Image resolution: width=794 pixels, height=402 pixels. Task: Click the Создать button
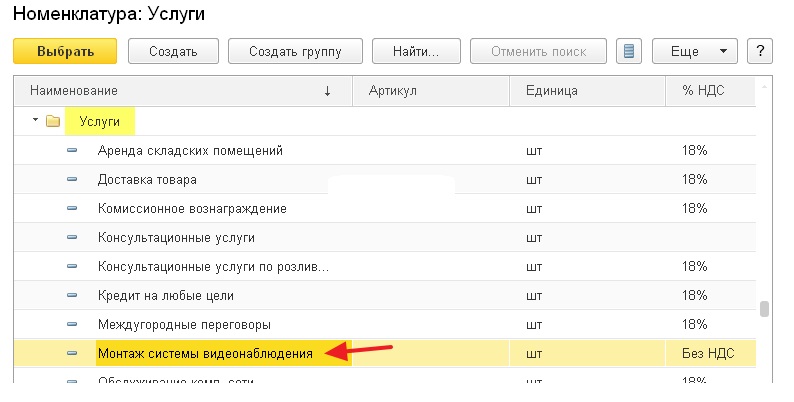click(x=173, y=51)
